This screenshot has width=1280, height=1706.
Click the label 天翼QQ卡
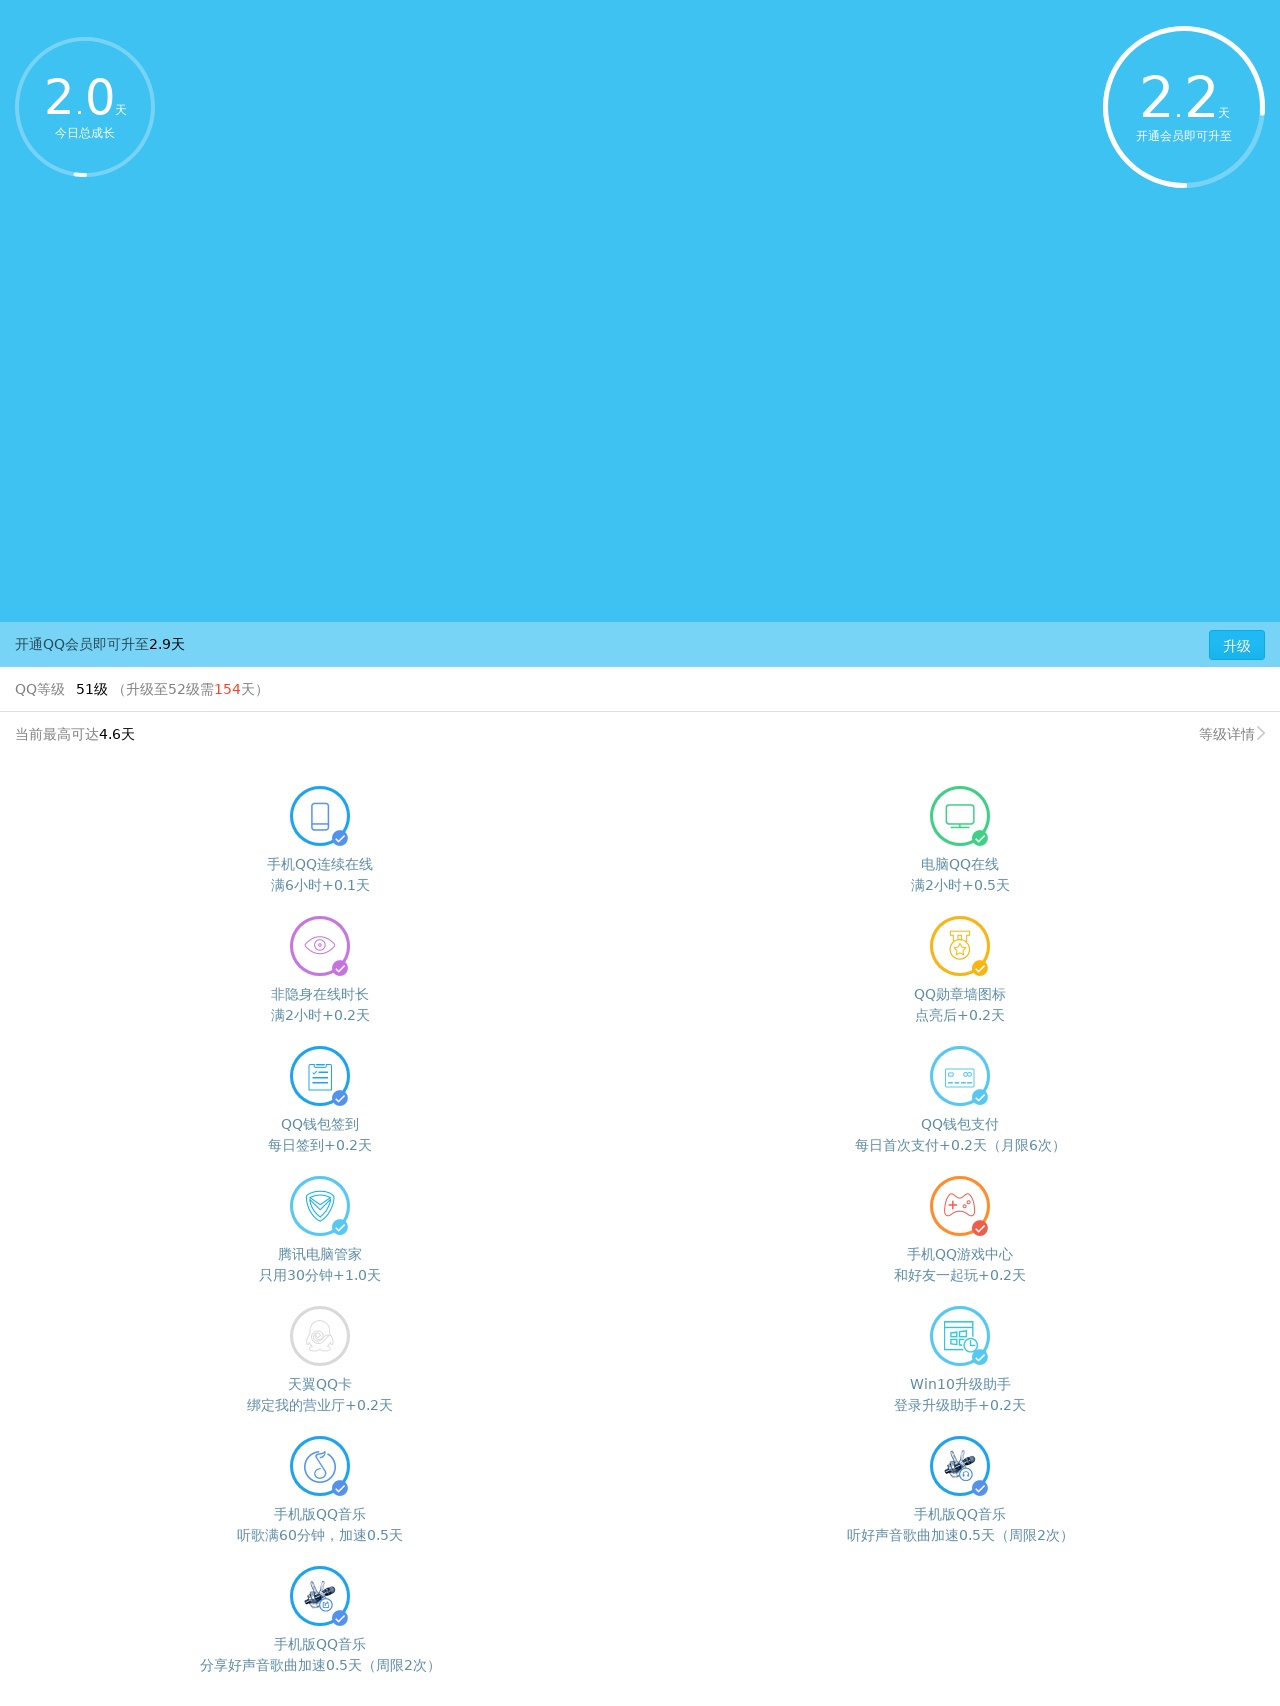[x=320, y=1384]
